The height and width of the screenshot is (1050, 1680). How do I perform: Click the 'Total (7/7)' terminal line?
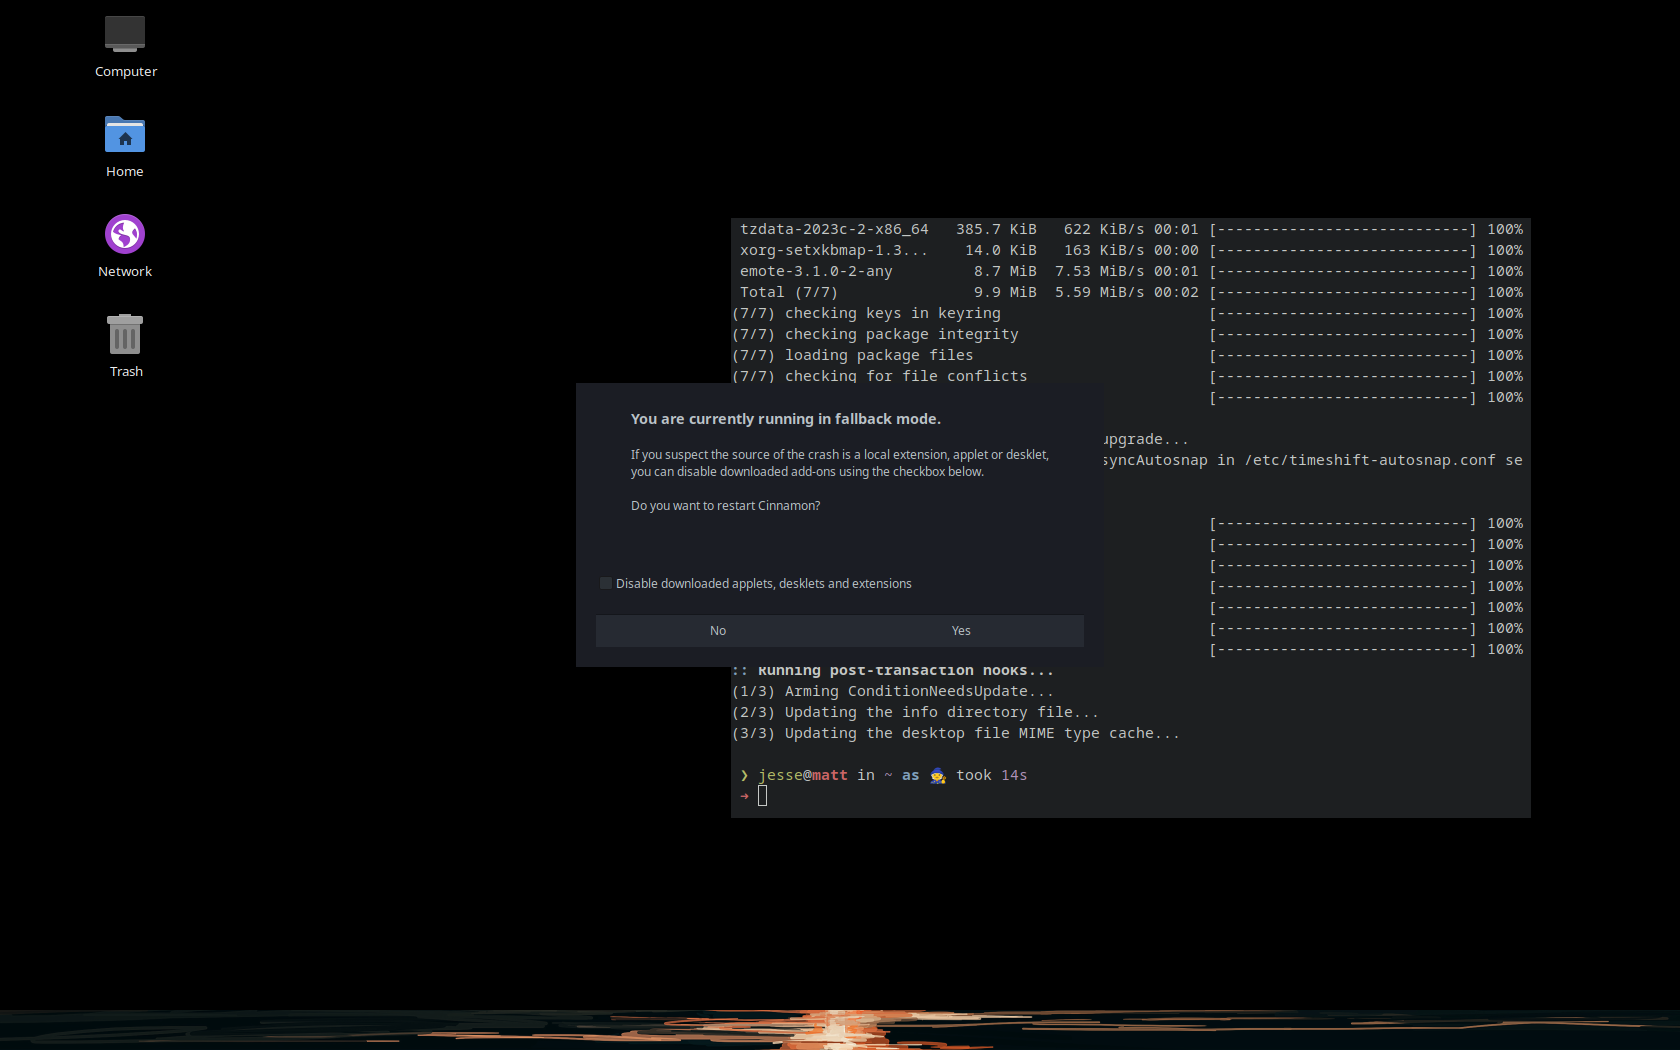tap(1131, 292)
